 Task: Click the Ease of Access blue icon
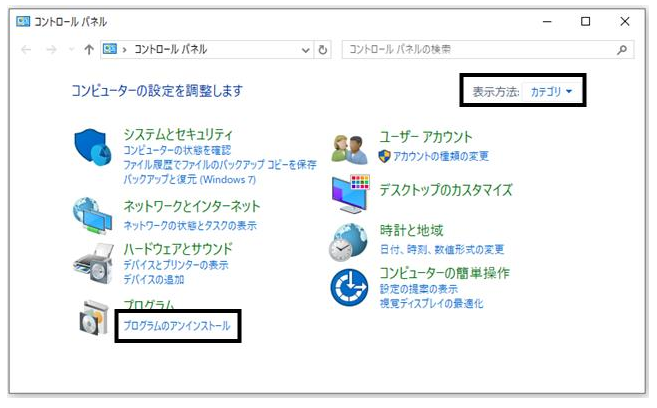(x=349, y=287)
